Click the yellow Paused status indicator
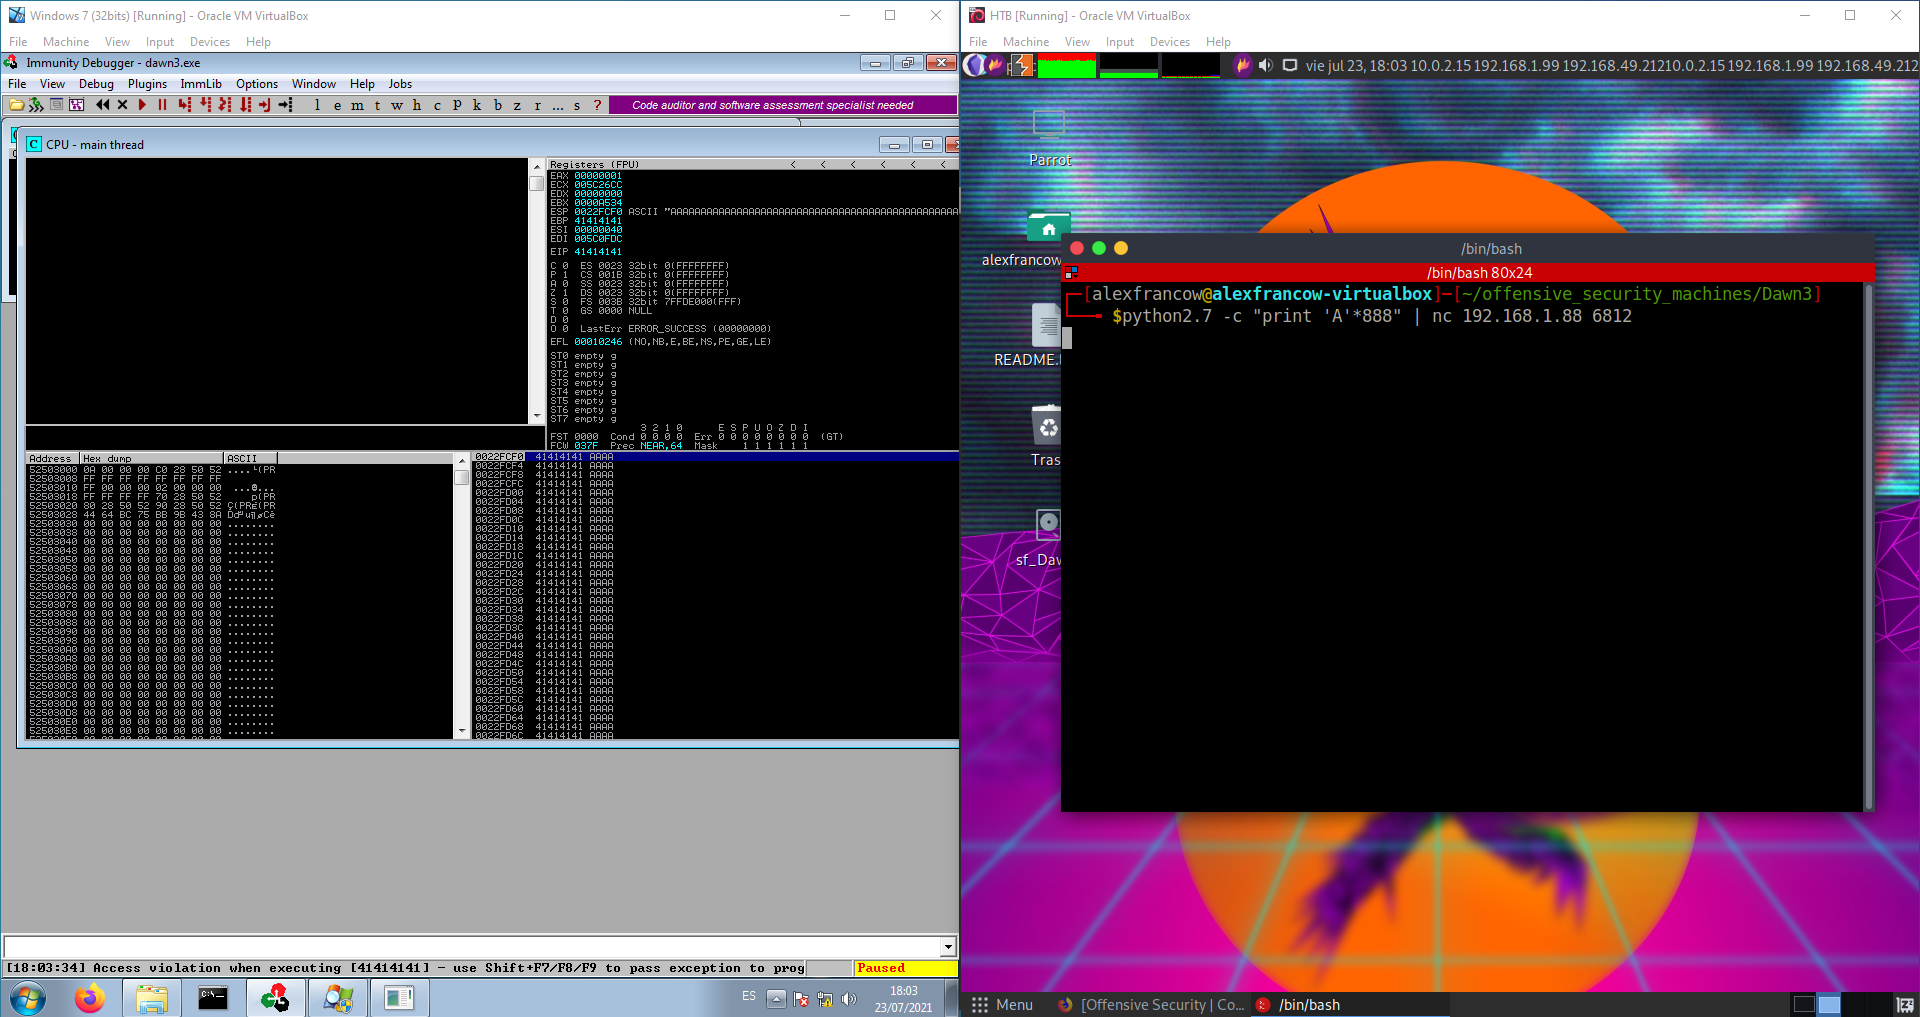Screen dimensions: 1920x1017 pyautogui.click(x=905, y=968)
